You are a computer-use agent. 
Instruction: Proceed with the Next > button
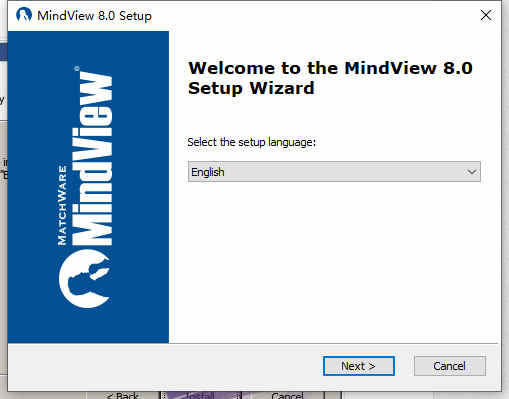tap(359, 366)
